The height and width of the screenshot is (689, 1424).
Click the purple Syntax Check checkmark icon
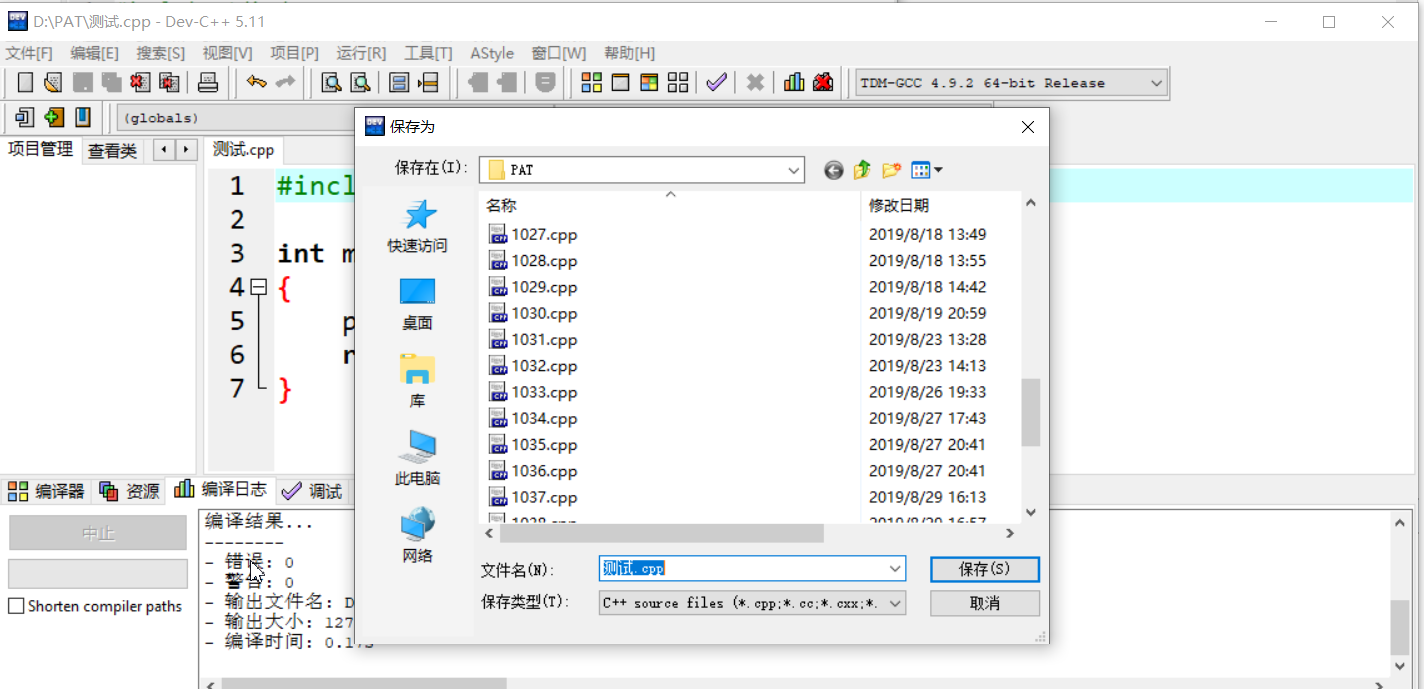tap(716, 82)
